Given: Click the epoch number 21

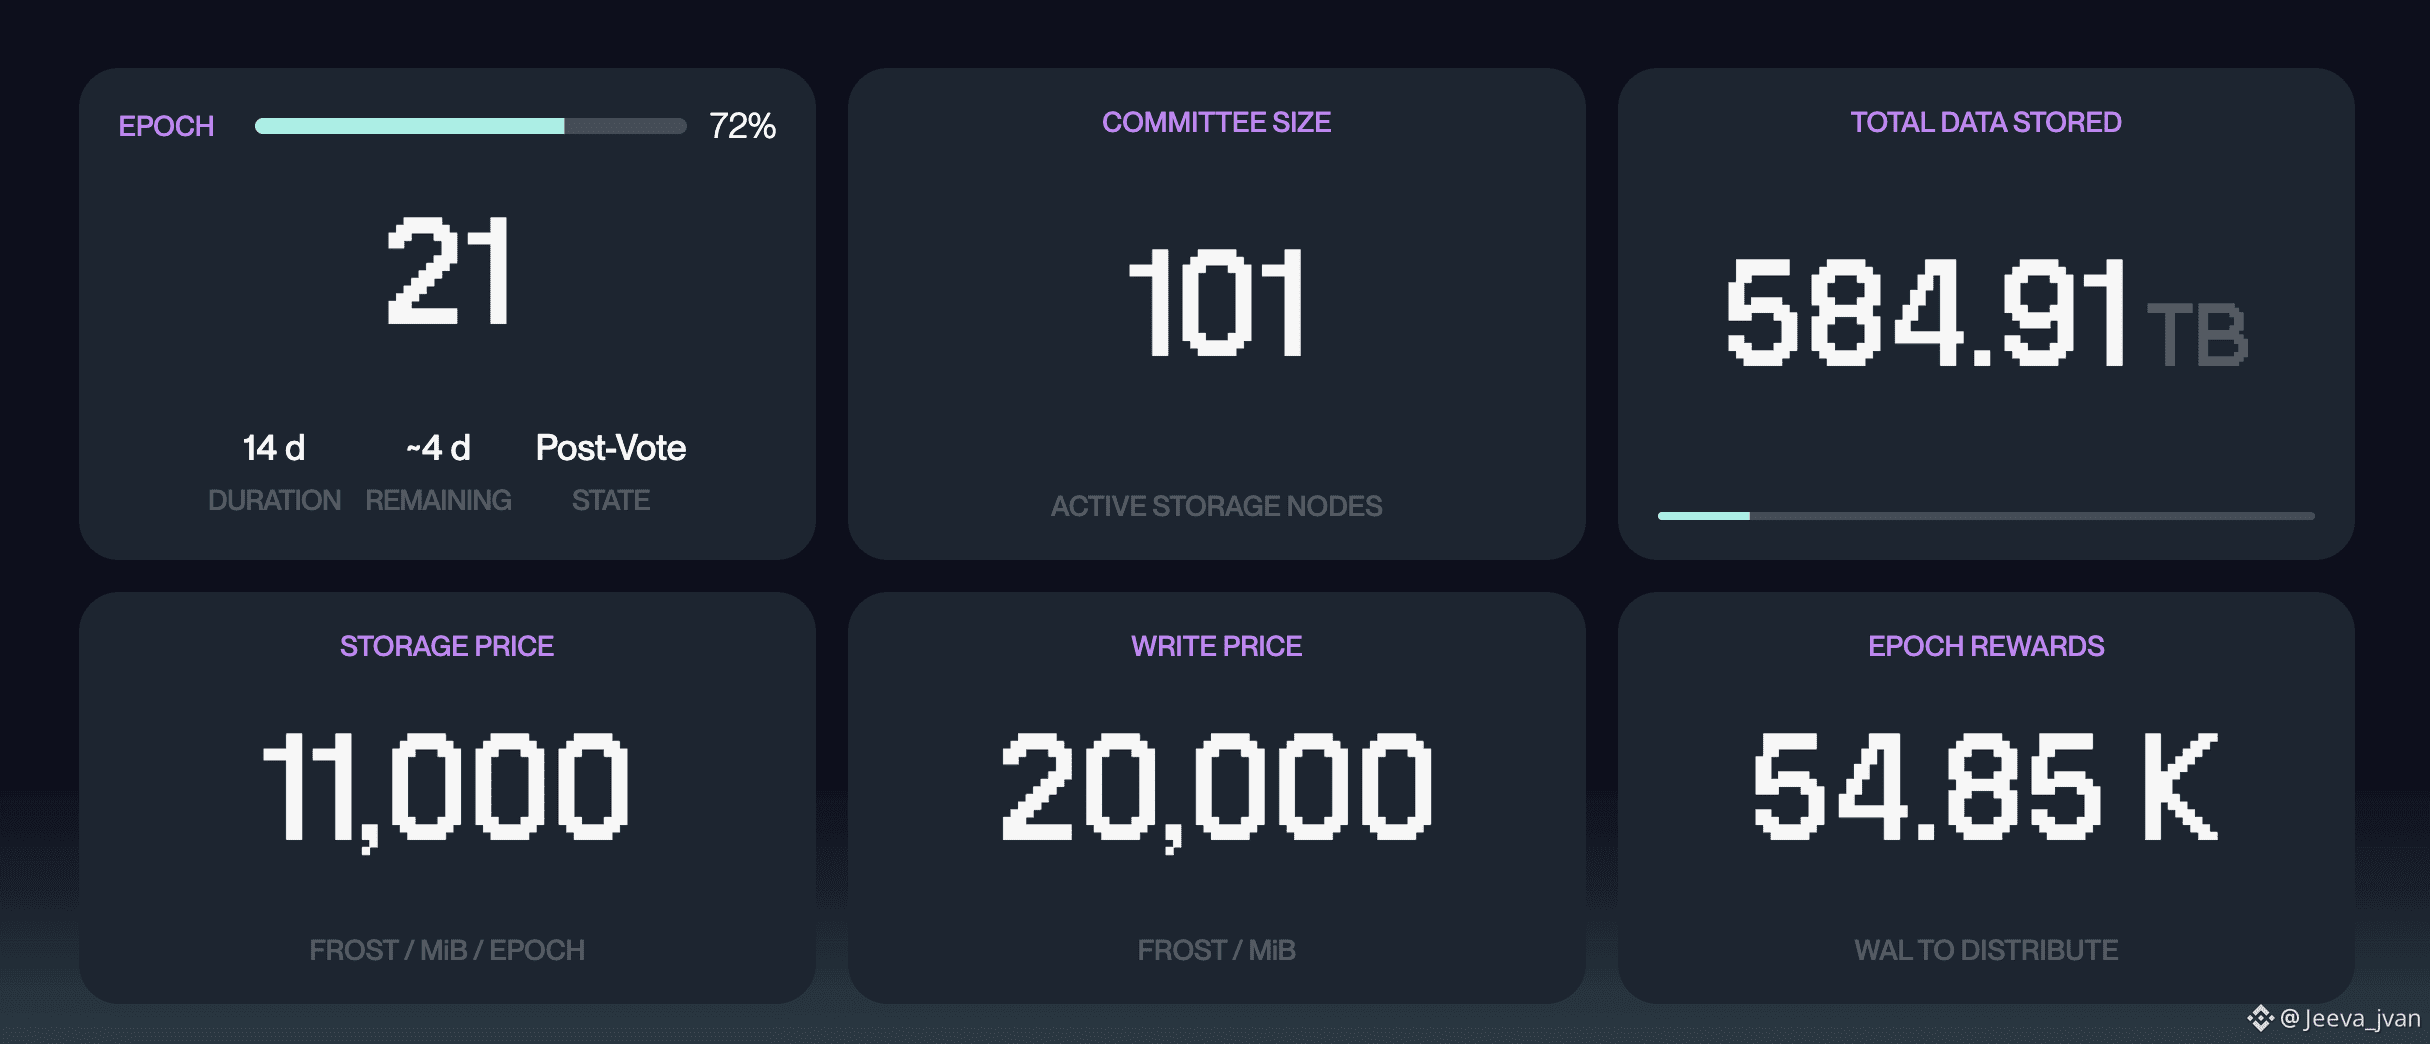Looking at the screenshot, I should click(x=448, y=272).
